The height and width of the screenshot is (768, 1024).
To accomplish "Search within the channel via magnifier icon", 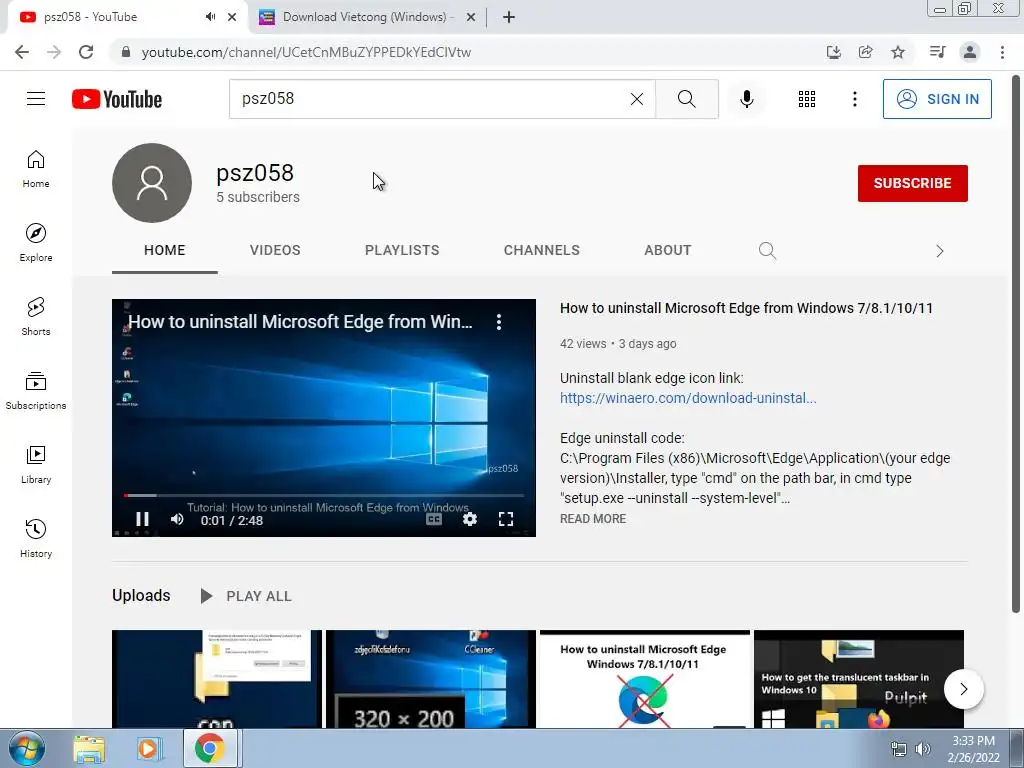I will (x=767, y=250).
